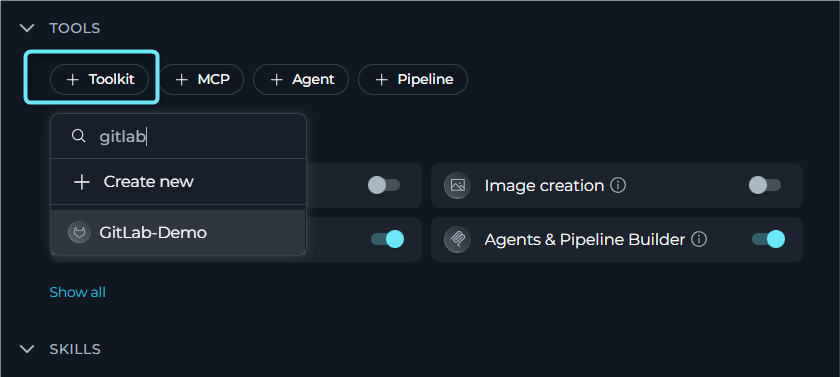Click the Agents & Pipeline Builder icon

pyautogui.click(x=458, y=239)
